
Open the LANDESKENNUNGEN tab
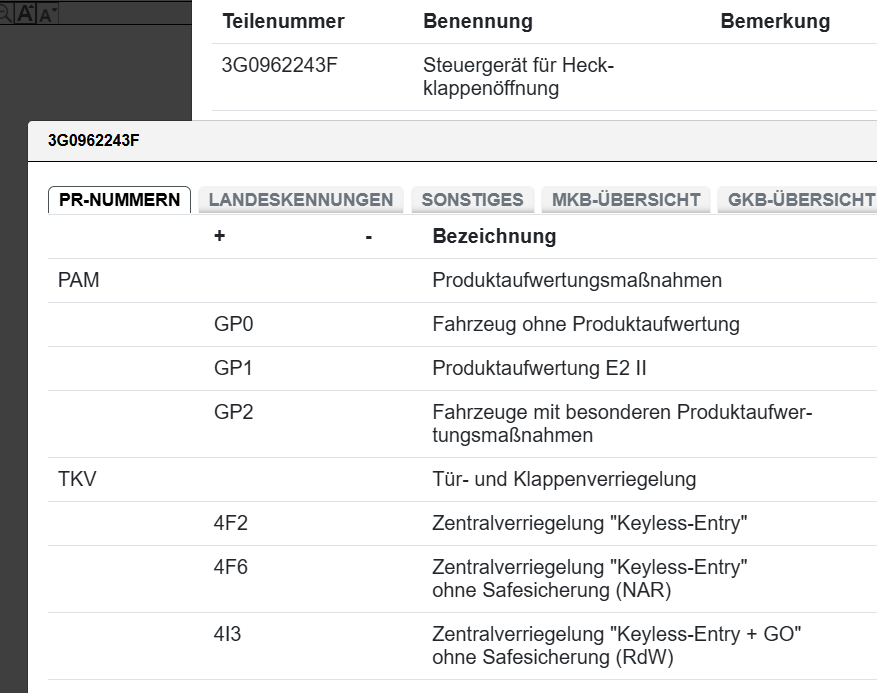301,200
